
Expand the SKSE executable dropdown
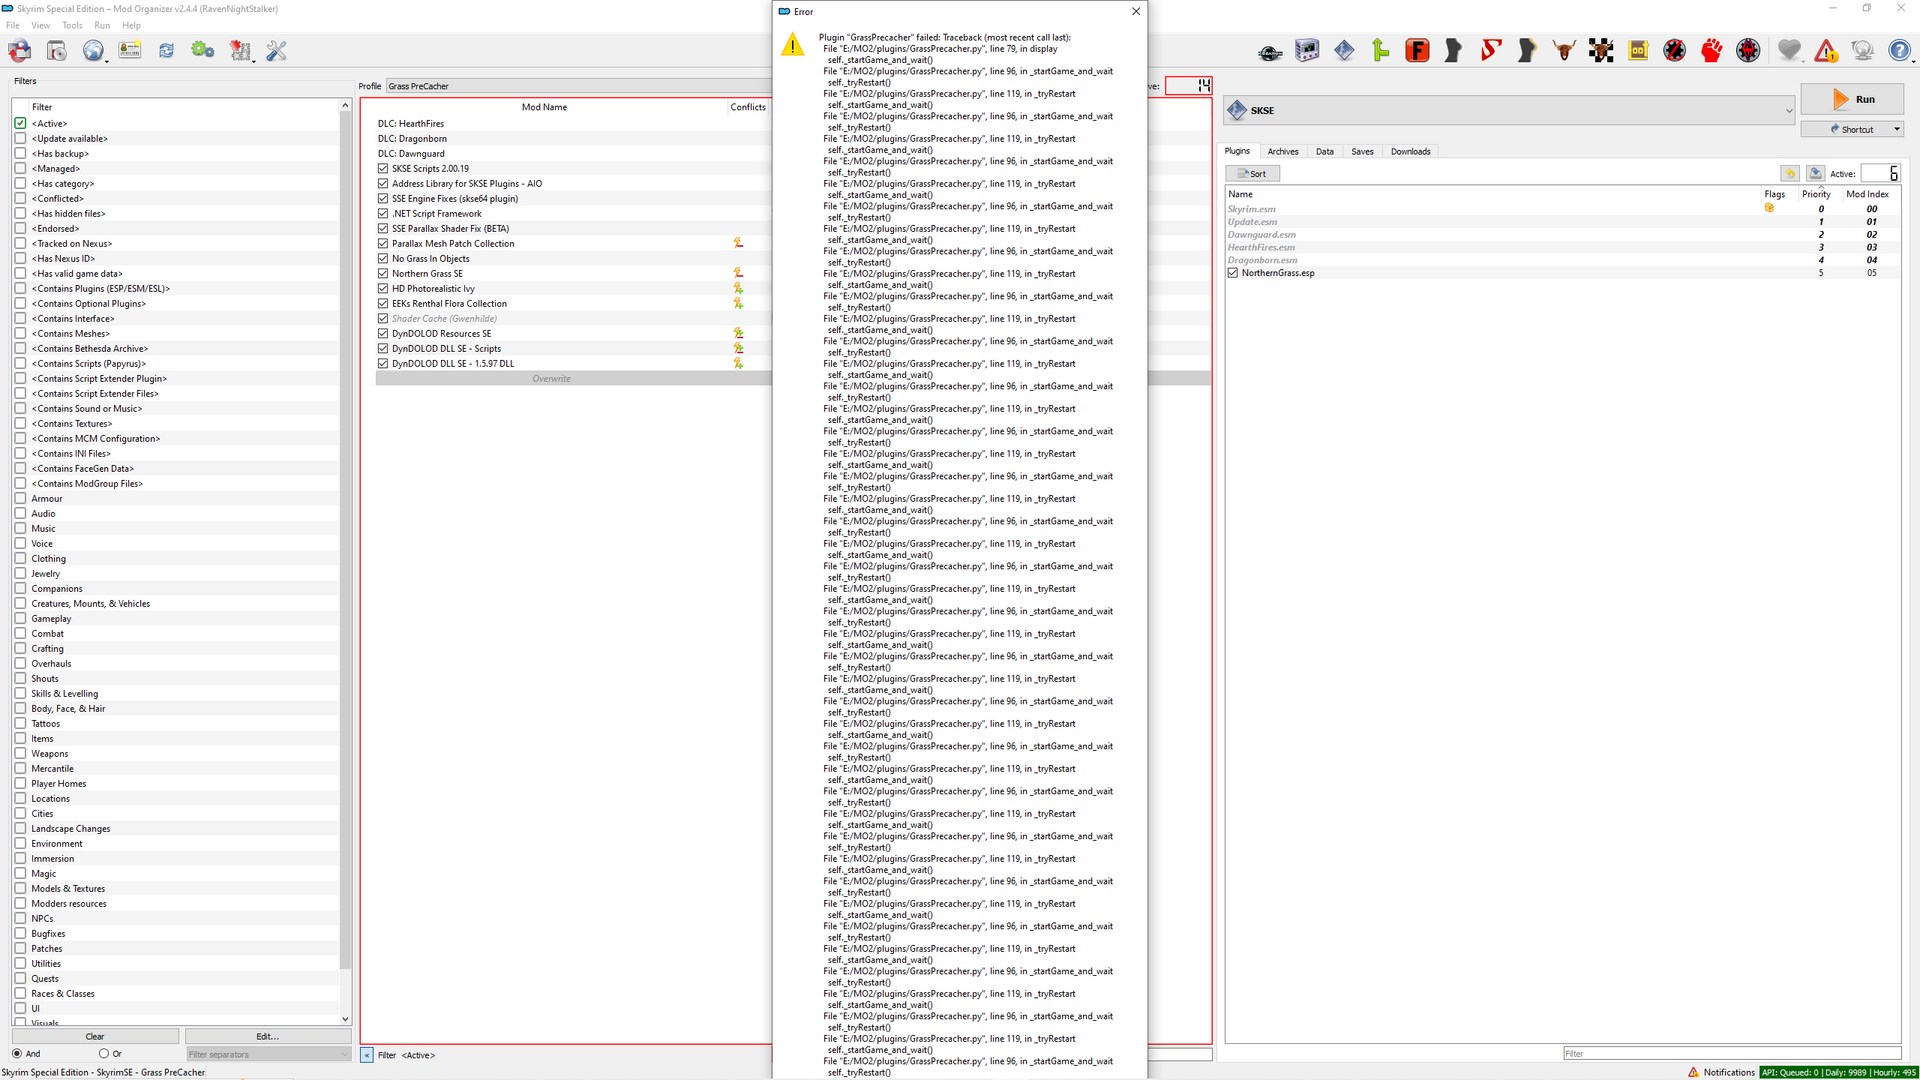point(1788,111)
